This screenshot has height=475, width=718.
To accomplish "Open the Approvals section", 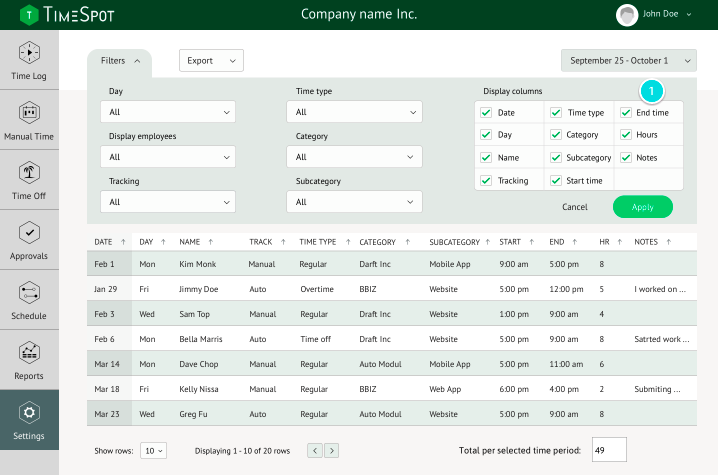I will [x=29, y=240].
